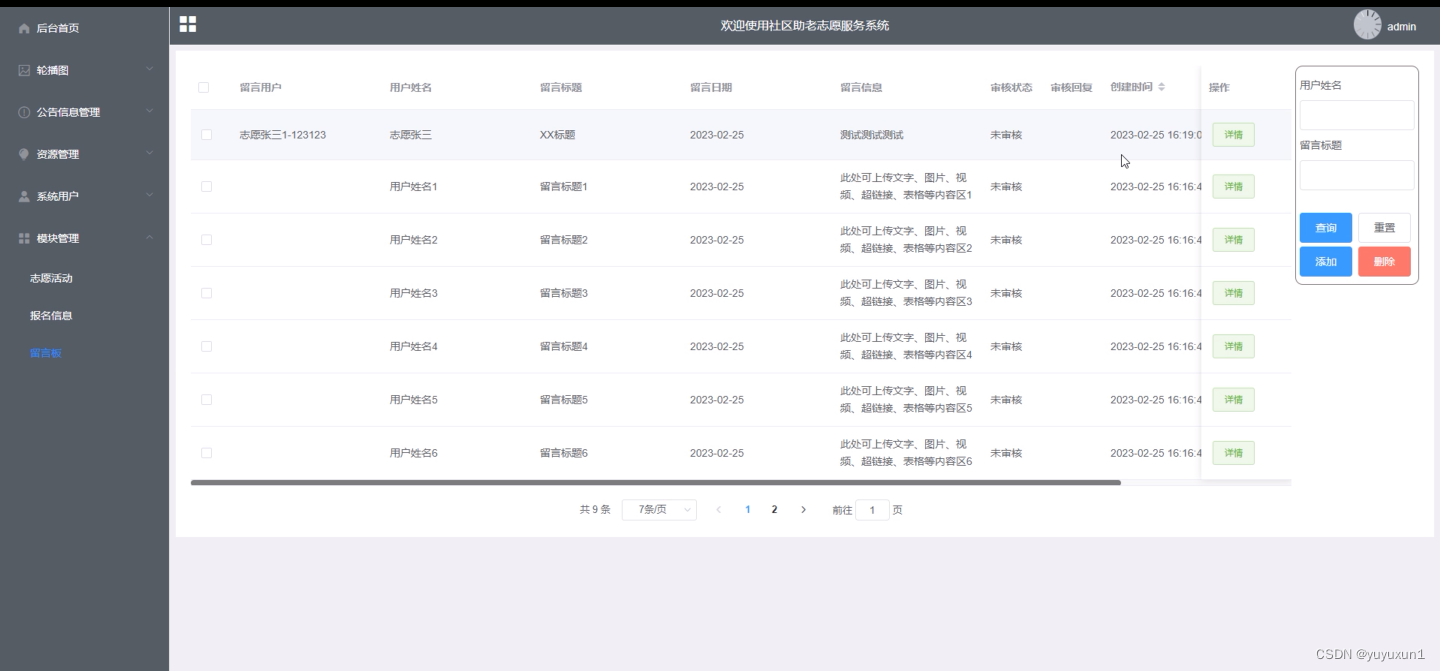Click the 志愿张三1-123123 cell
The width and height of the screenshot is (1440, 671).
[x=282, y=135]
